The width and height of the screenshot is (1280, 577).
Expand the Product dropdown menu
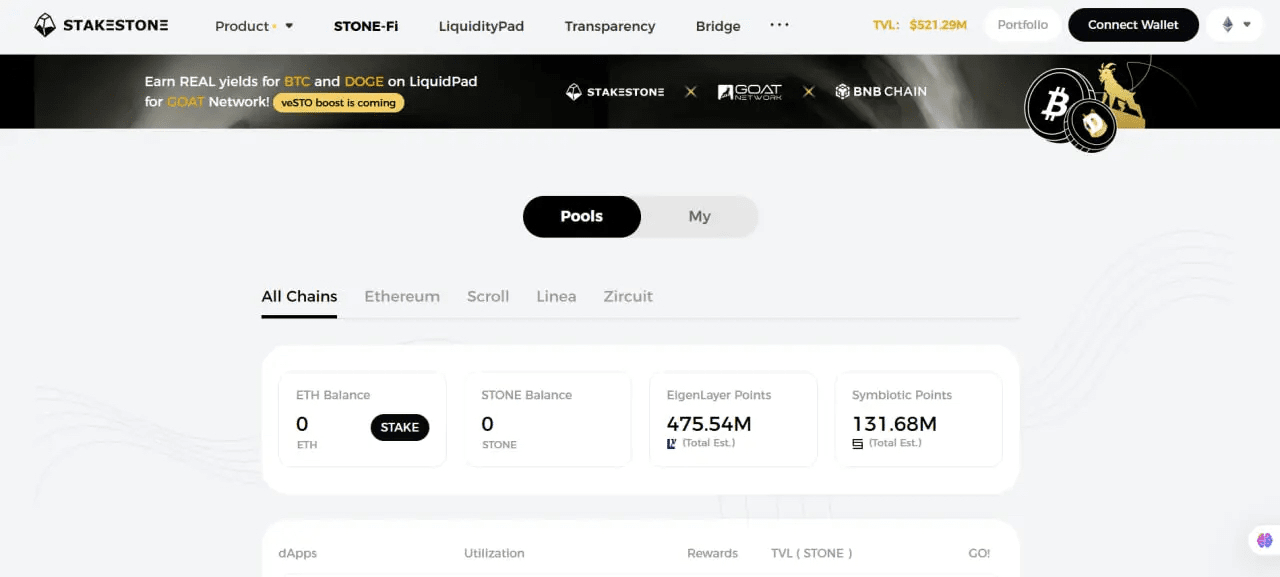click(x=254, y=26)
